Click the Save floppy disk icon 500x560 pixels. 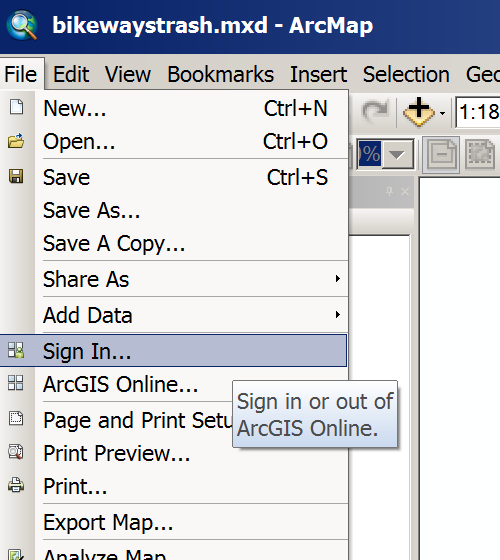point(16,176)
